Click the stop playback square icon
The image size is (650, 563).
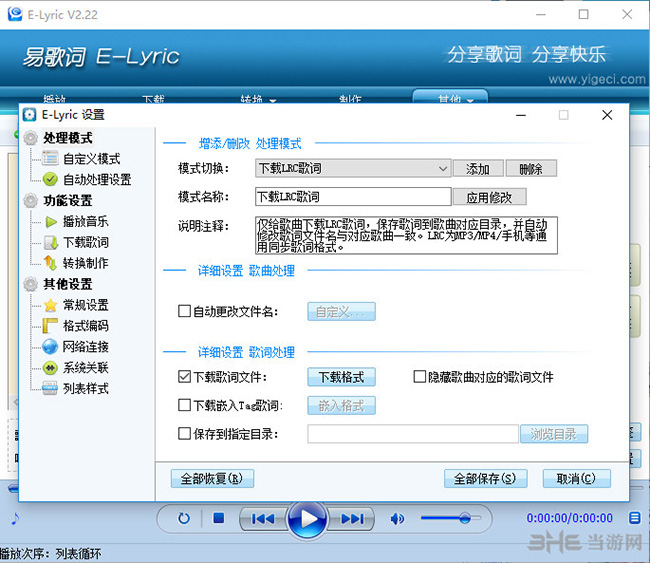218,518
